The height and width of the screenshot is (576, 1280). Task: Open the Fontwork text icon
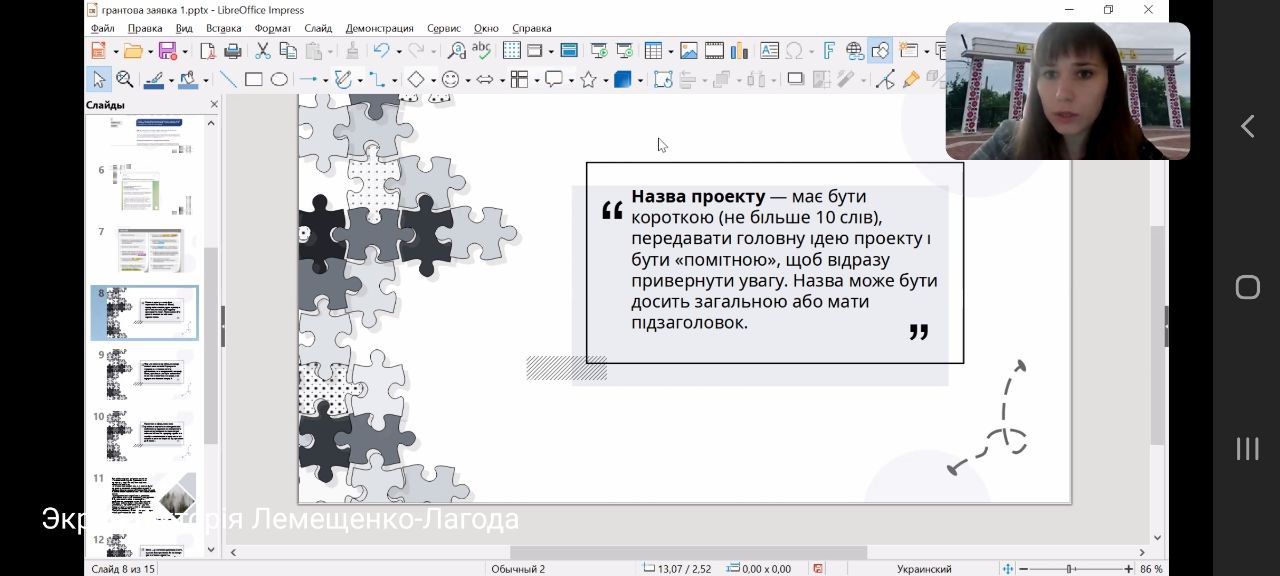(x=829, y=51)
